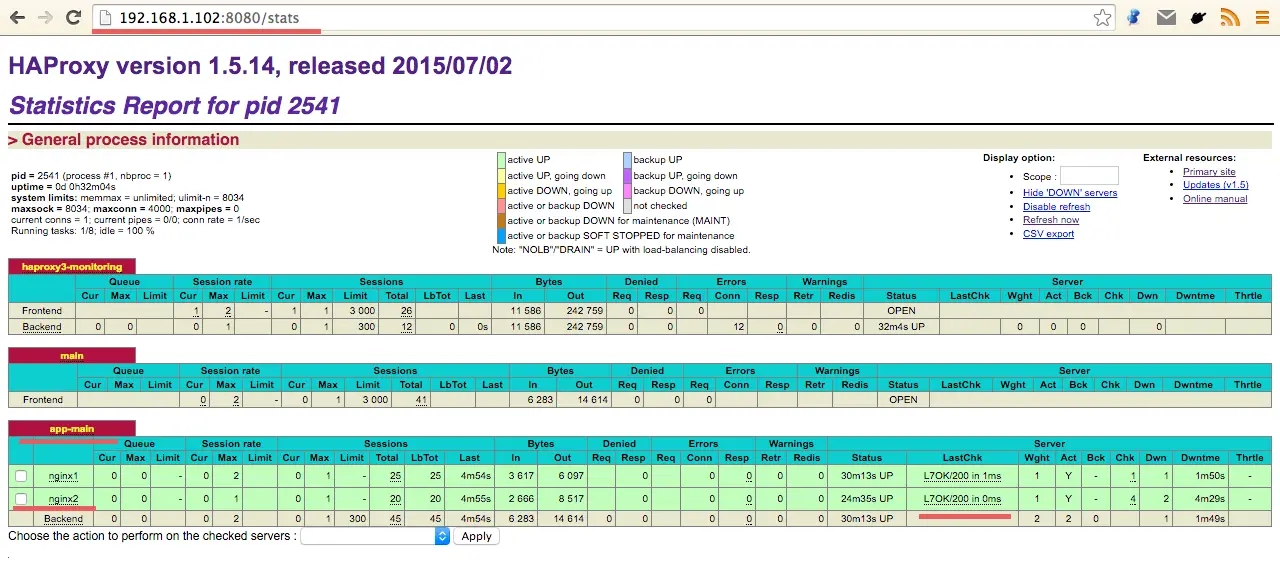The height and width of the screenshot is (566, 1280).
Task: Open the Updates (v1.5) link
Action: pyautogui.click(x=1215, y=185)
